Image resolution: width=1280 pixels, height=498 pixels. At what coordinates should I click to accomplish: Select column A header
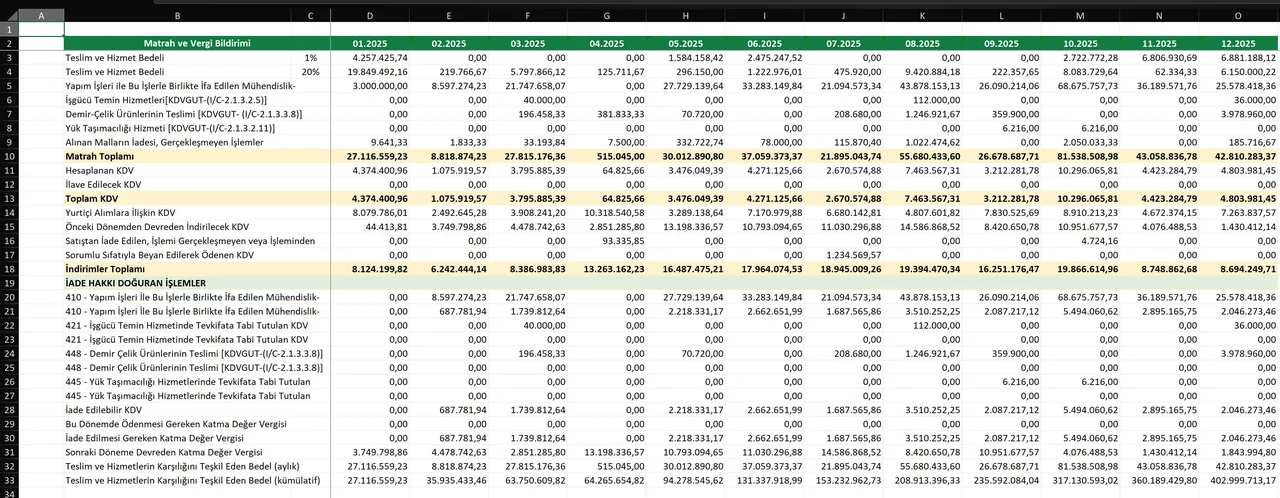40,15
